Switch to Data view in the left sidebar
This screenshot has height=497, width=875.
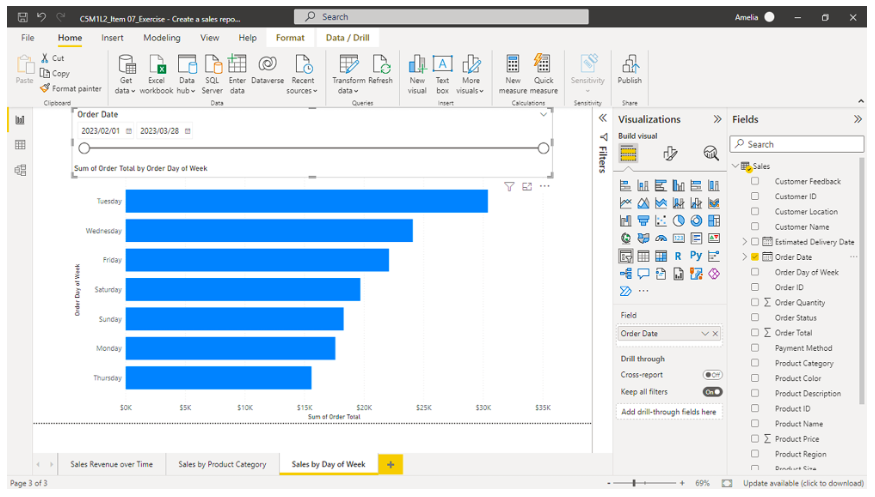click(x=19, y=145)
